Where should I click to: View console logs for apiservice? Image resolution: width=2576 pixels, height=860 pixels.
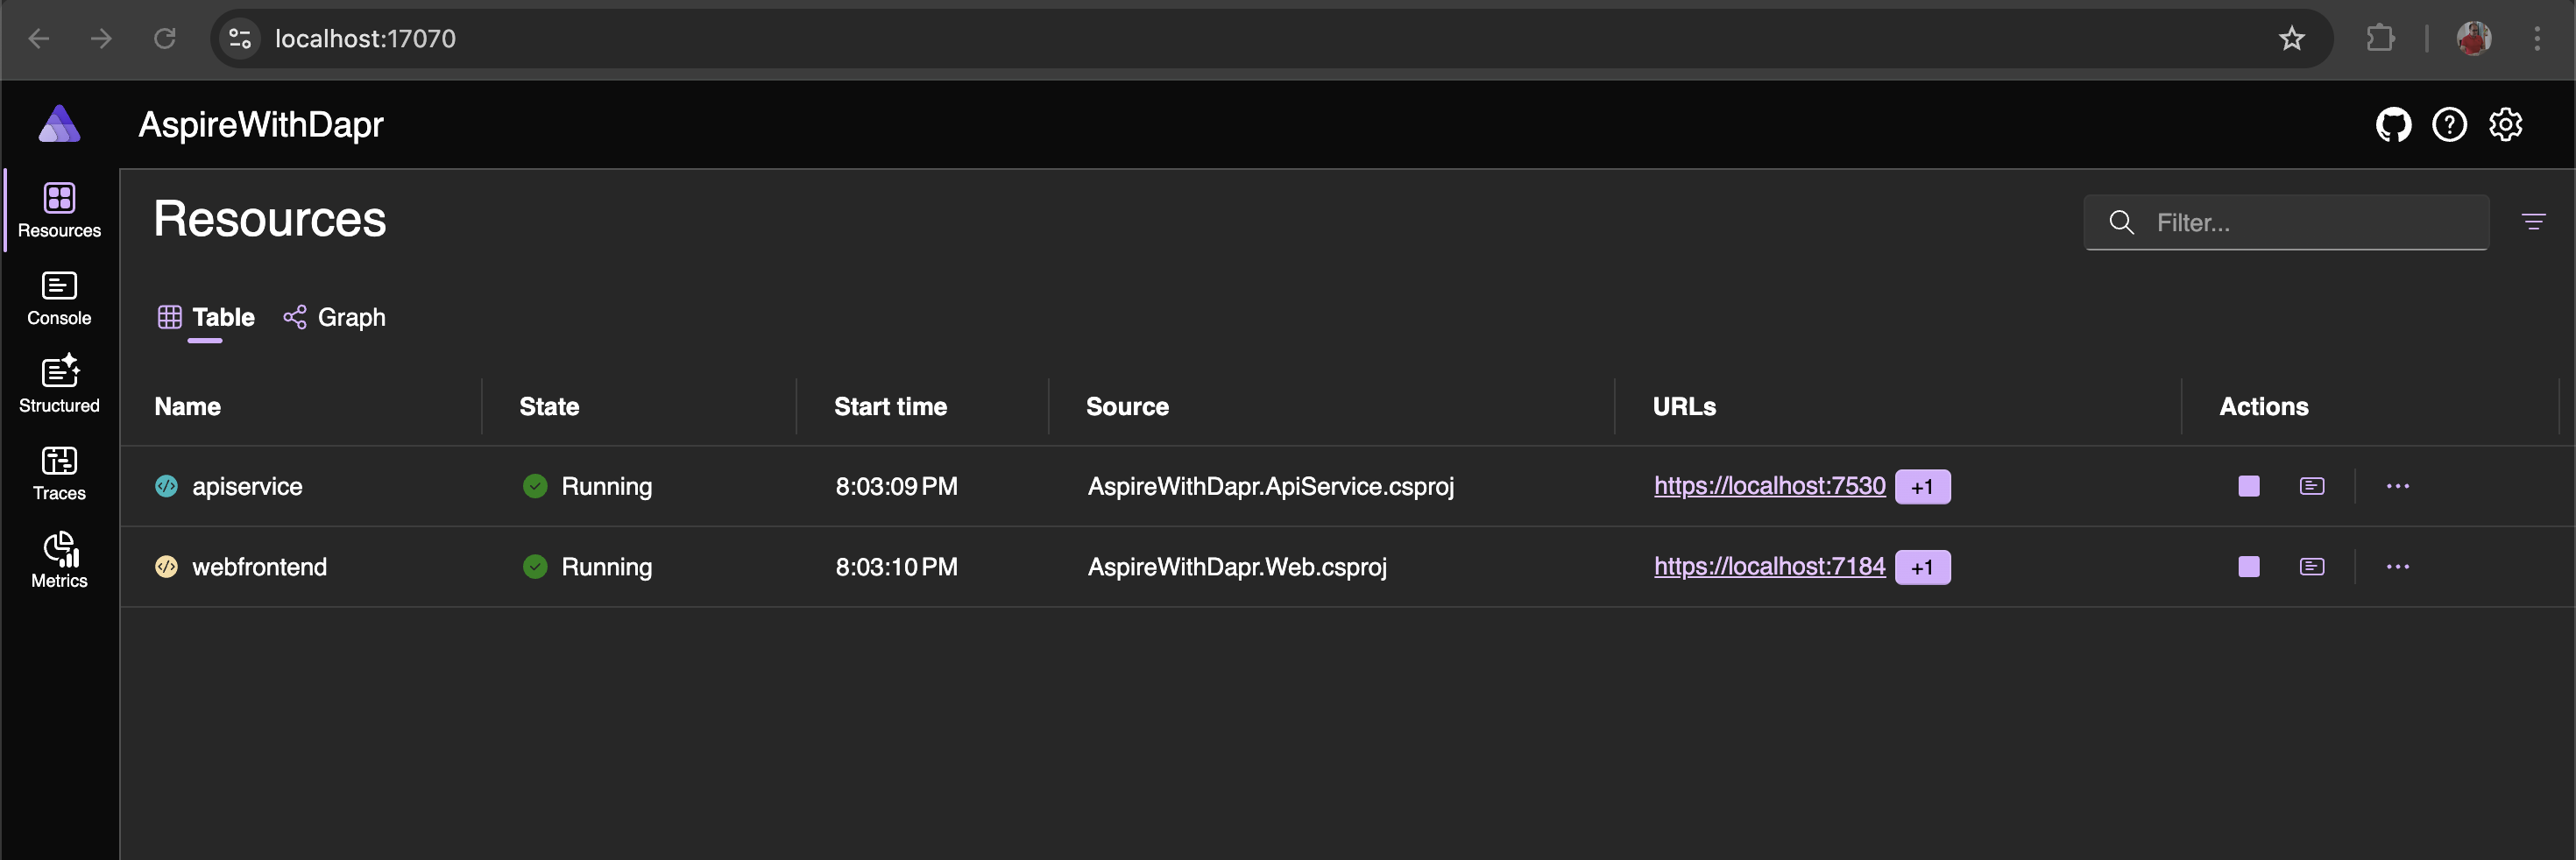coord(2312,486)
